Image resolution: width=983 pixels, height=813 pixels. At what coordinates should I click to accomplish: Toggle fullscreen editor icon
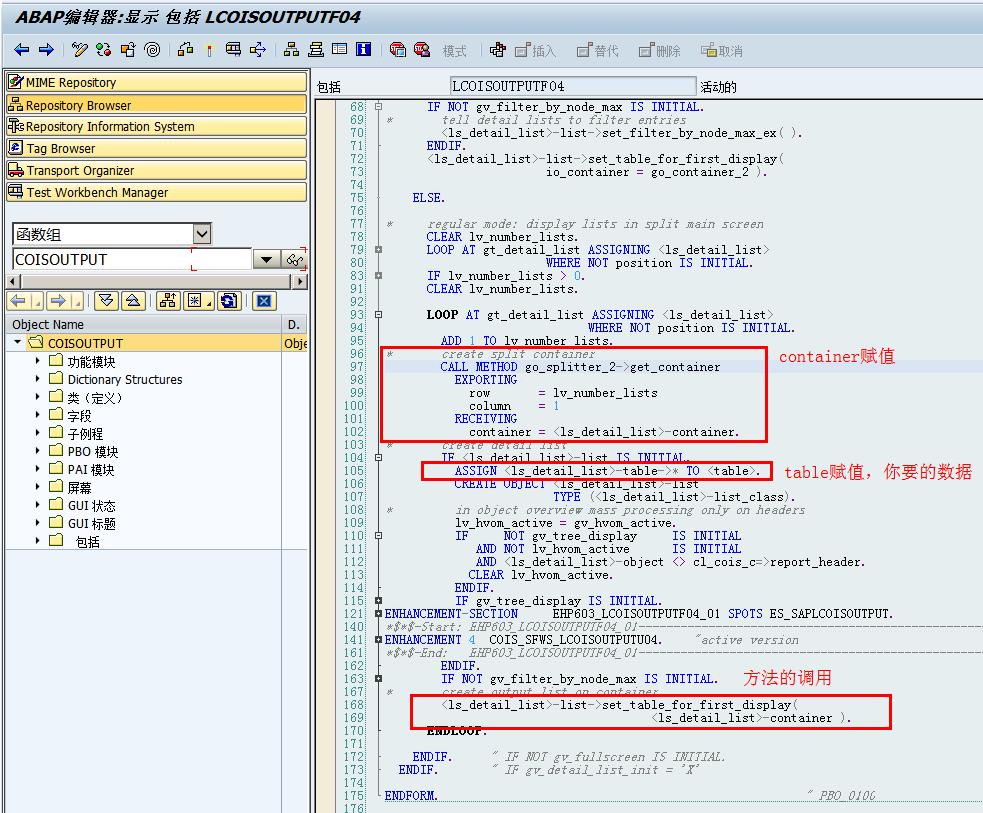pyautogui.click(x=339, y=50)
